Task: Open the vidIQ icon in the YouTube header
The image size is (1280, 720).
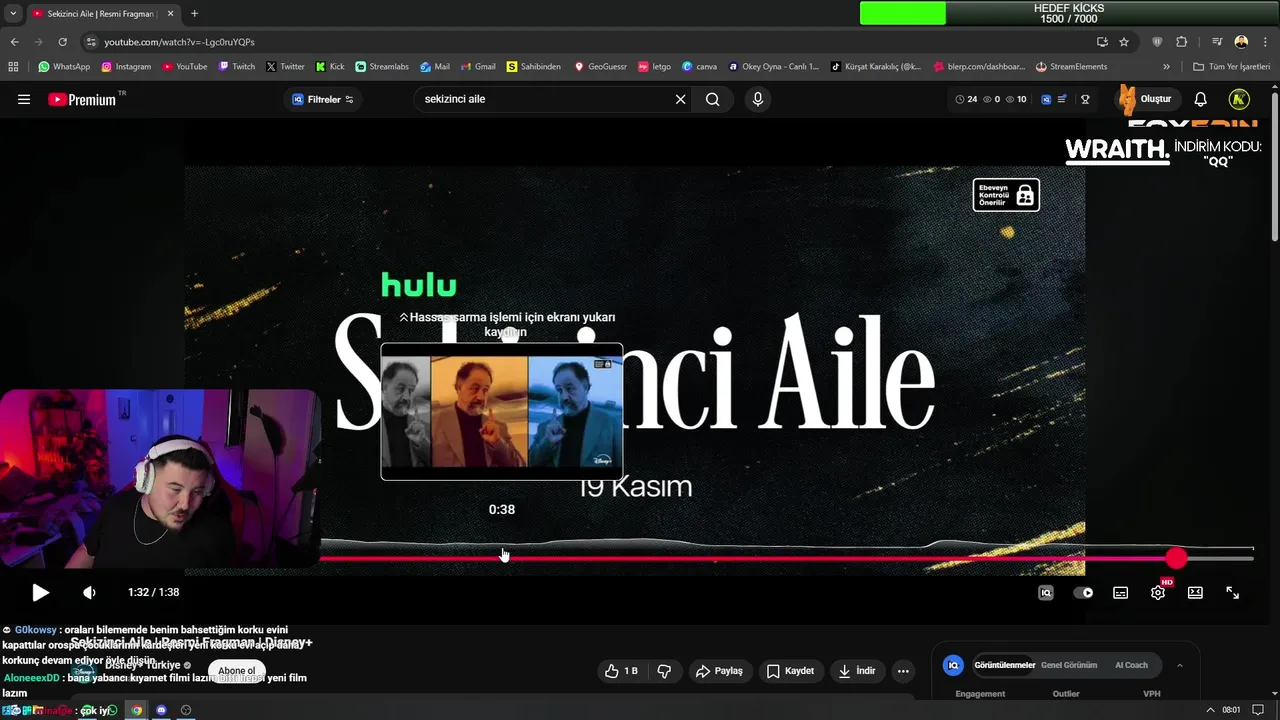Action: pos(1046,99)
